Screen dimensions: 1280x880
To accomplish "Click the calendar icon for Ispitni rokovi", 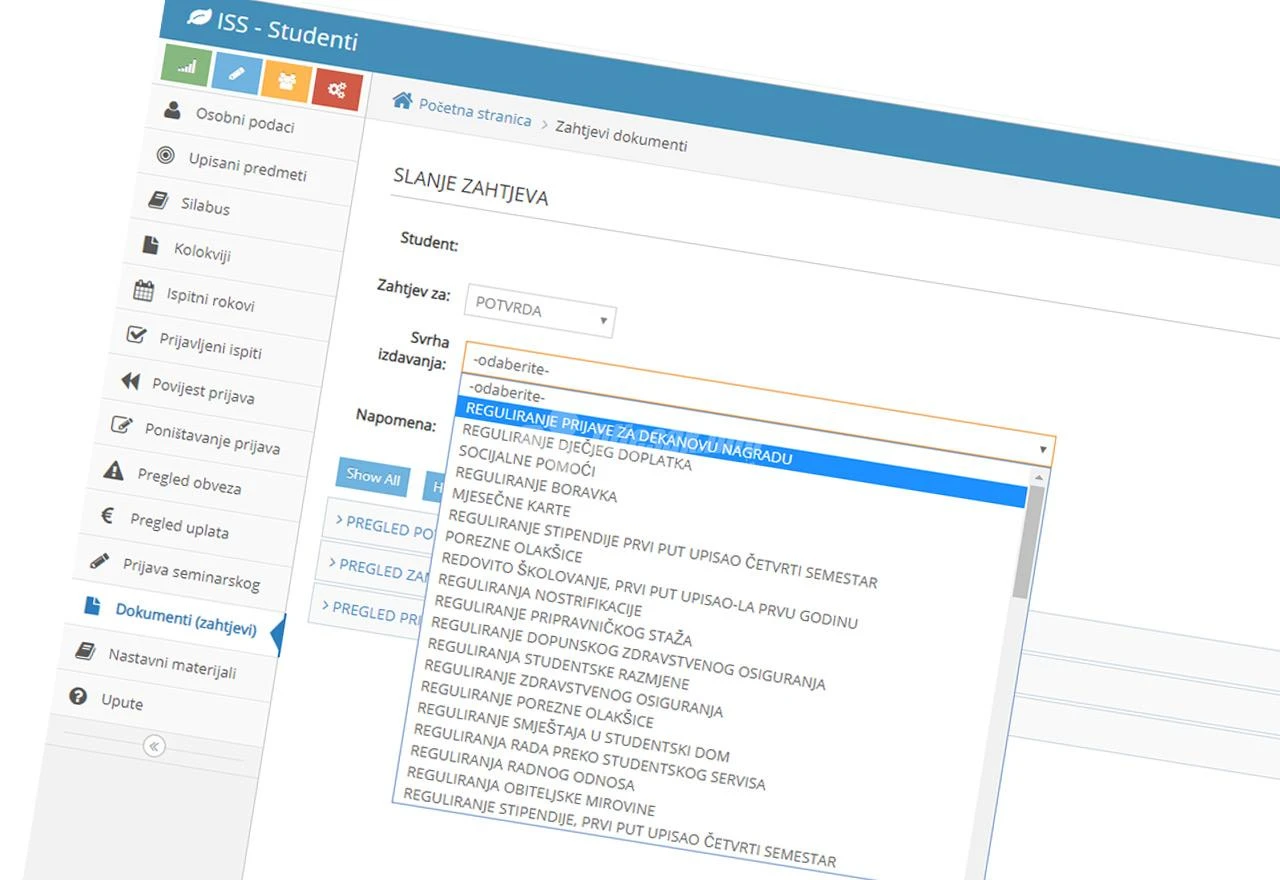I will click(144, 291).
